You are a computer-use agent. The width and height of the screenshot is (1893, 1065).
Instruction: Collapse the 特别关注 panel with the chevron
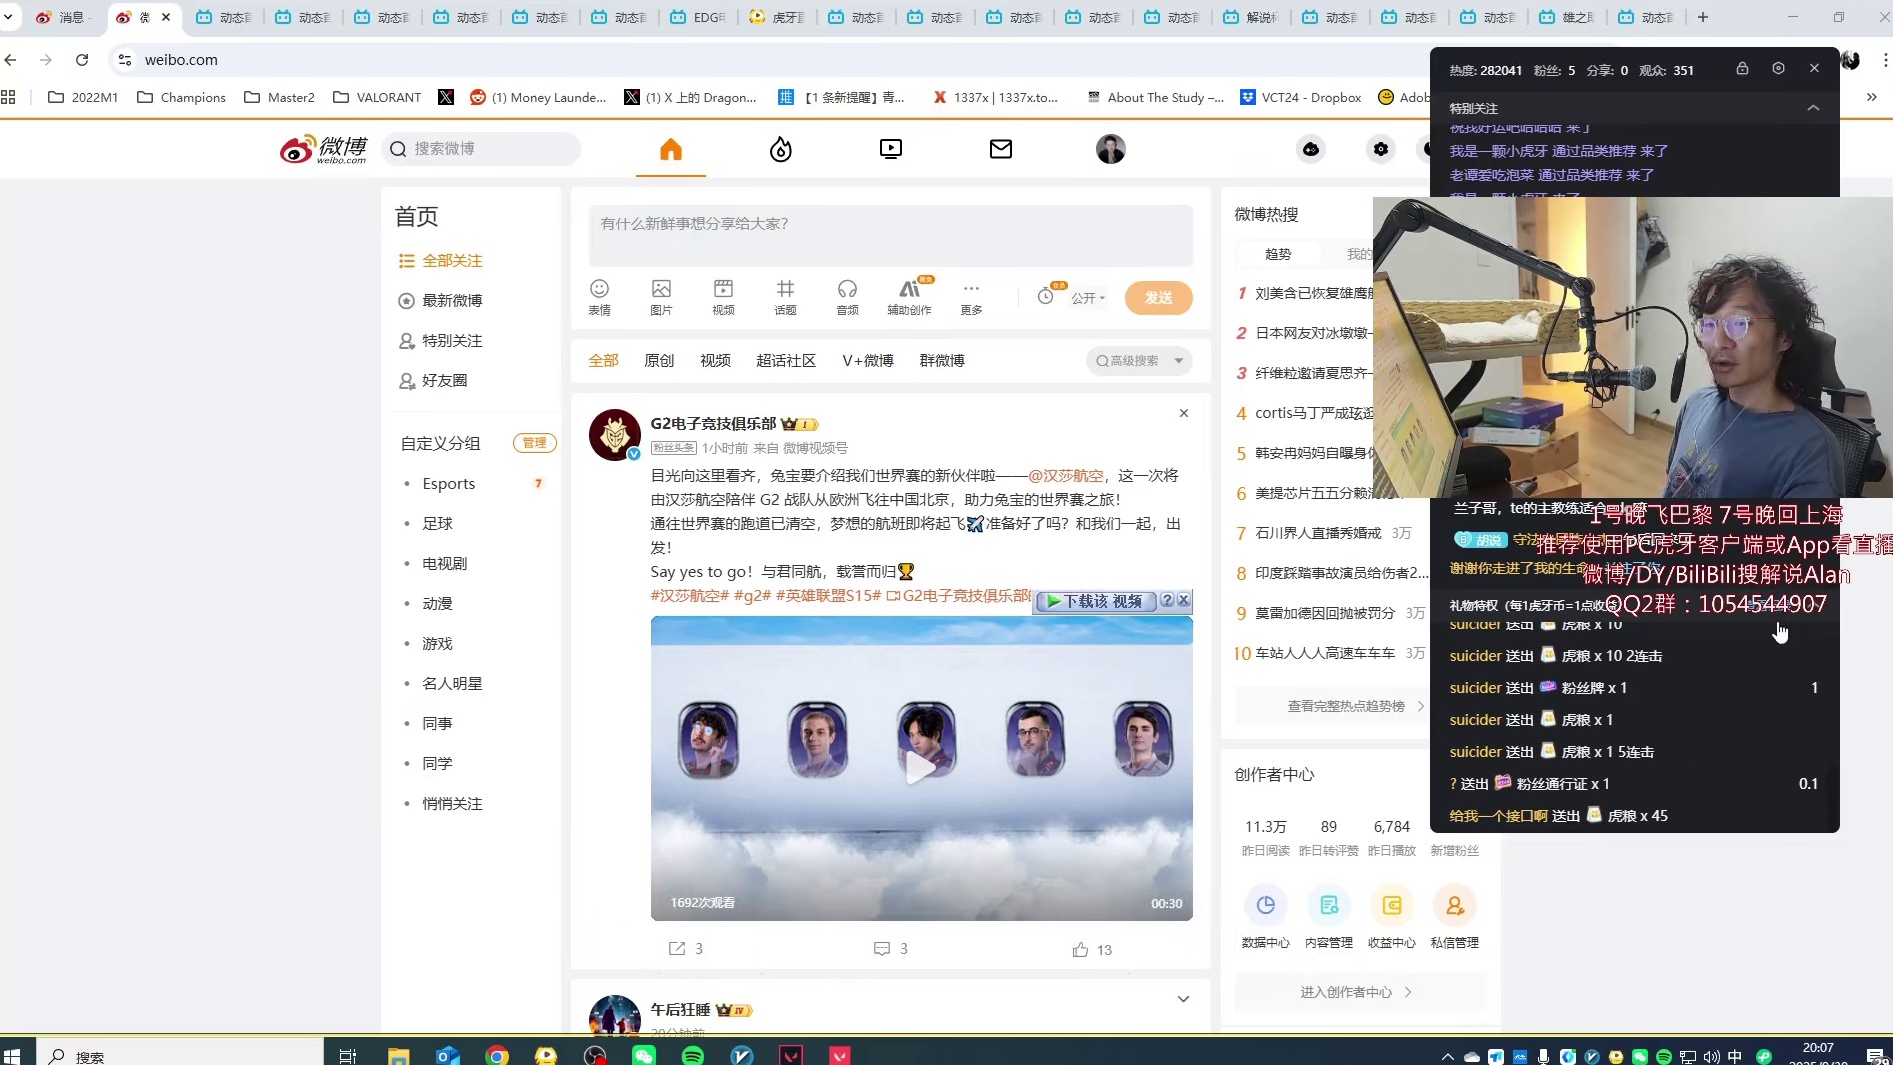click(x=1813, y=108)
